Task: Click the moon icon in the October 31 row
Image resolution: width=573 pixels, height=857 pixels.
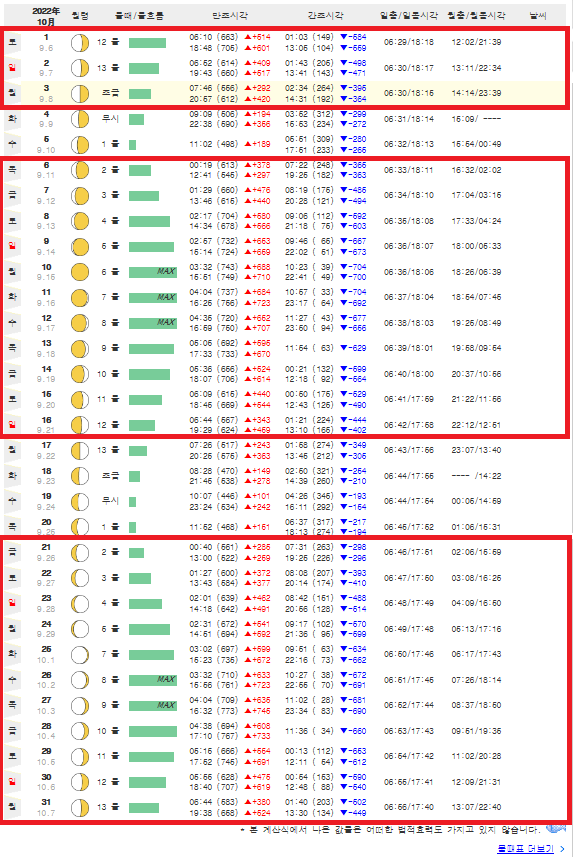Action: pos(80,807)
